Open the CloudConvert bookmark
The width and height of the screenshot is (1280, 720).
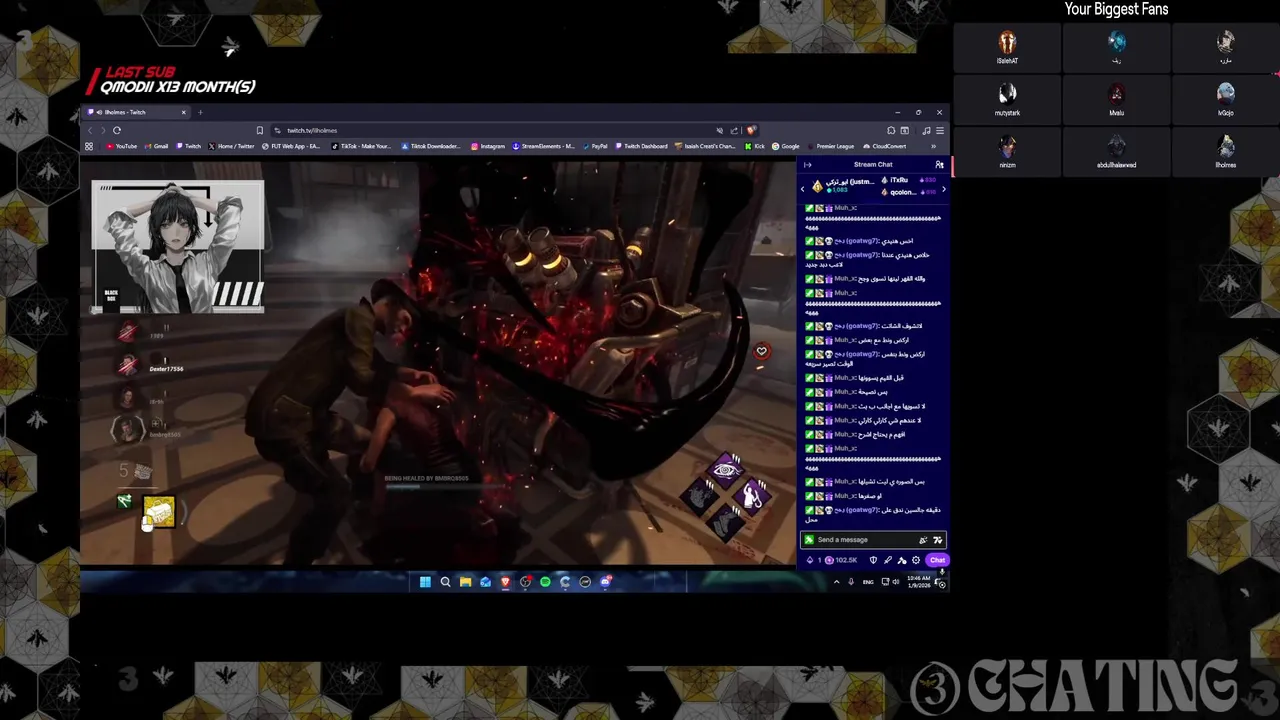(885, 146)
